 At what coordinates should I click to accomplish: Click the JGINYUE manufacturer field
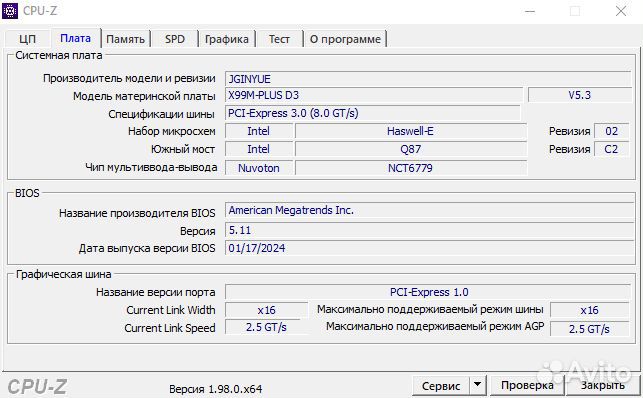coord(428,78)
